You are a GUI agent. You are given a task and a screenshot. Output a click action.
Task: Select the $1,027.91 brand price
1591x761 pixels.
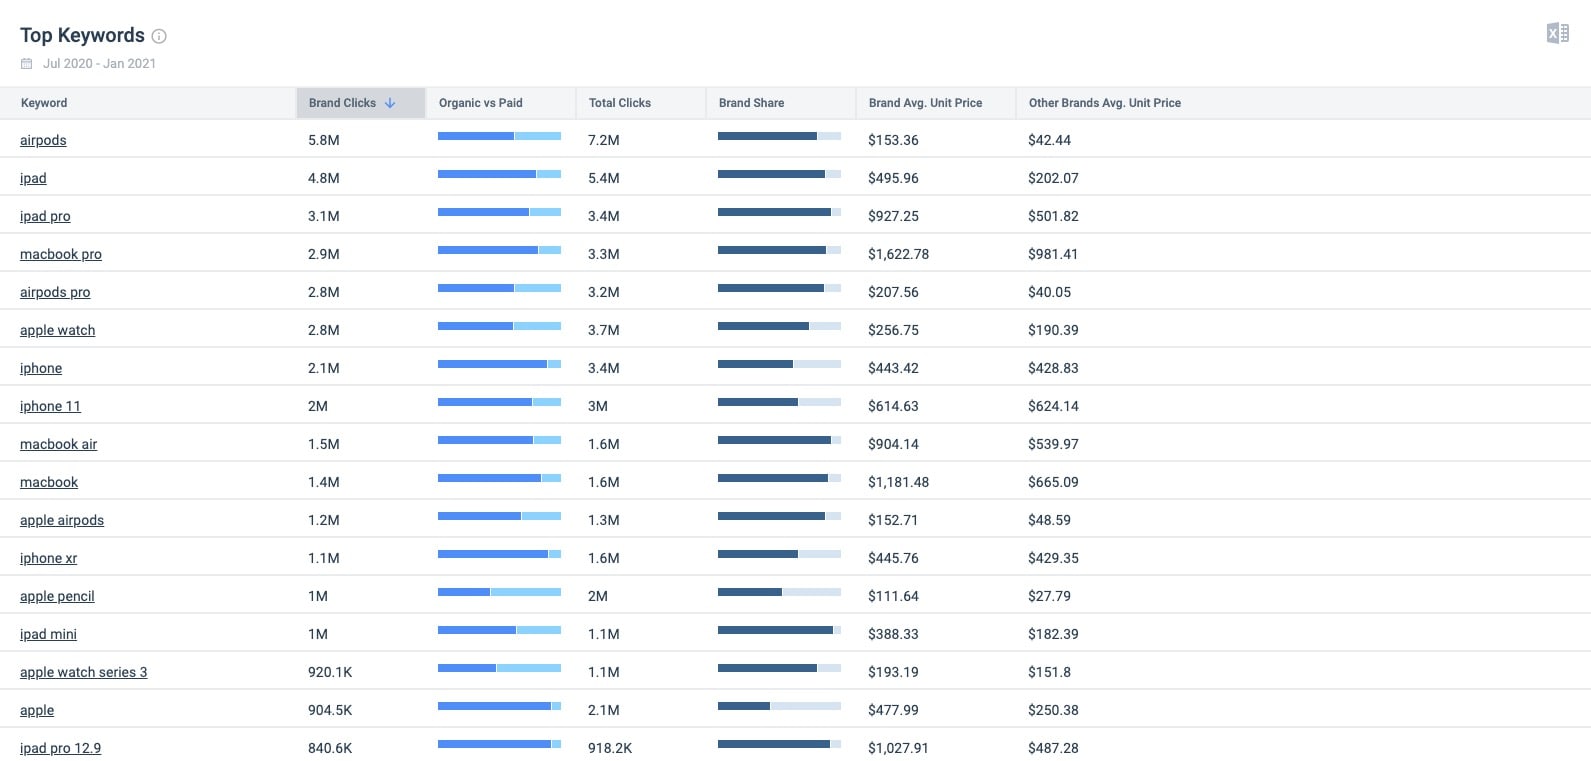point(898,748)
